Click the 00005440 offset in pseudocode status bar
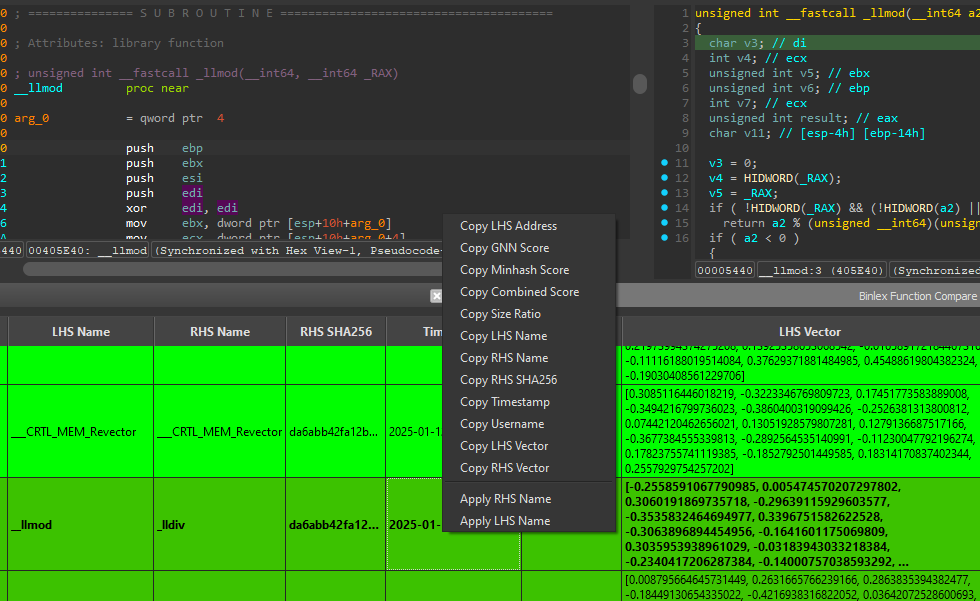Image resolution: width=980 pixels, height=601 pixels. click(x=725, y=271)
